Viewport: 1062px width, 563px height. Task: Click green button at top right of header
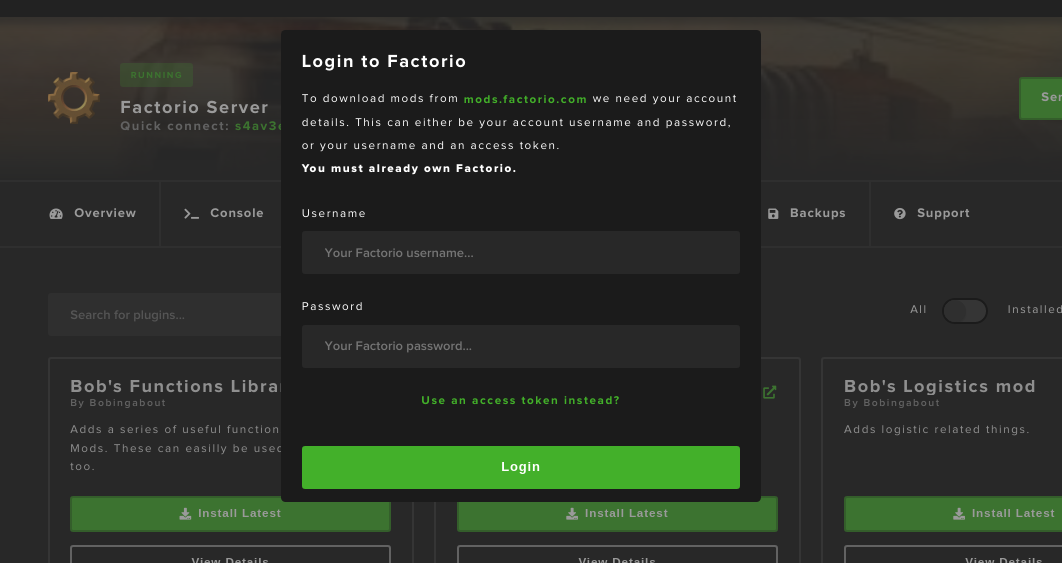coord(1040,98)
